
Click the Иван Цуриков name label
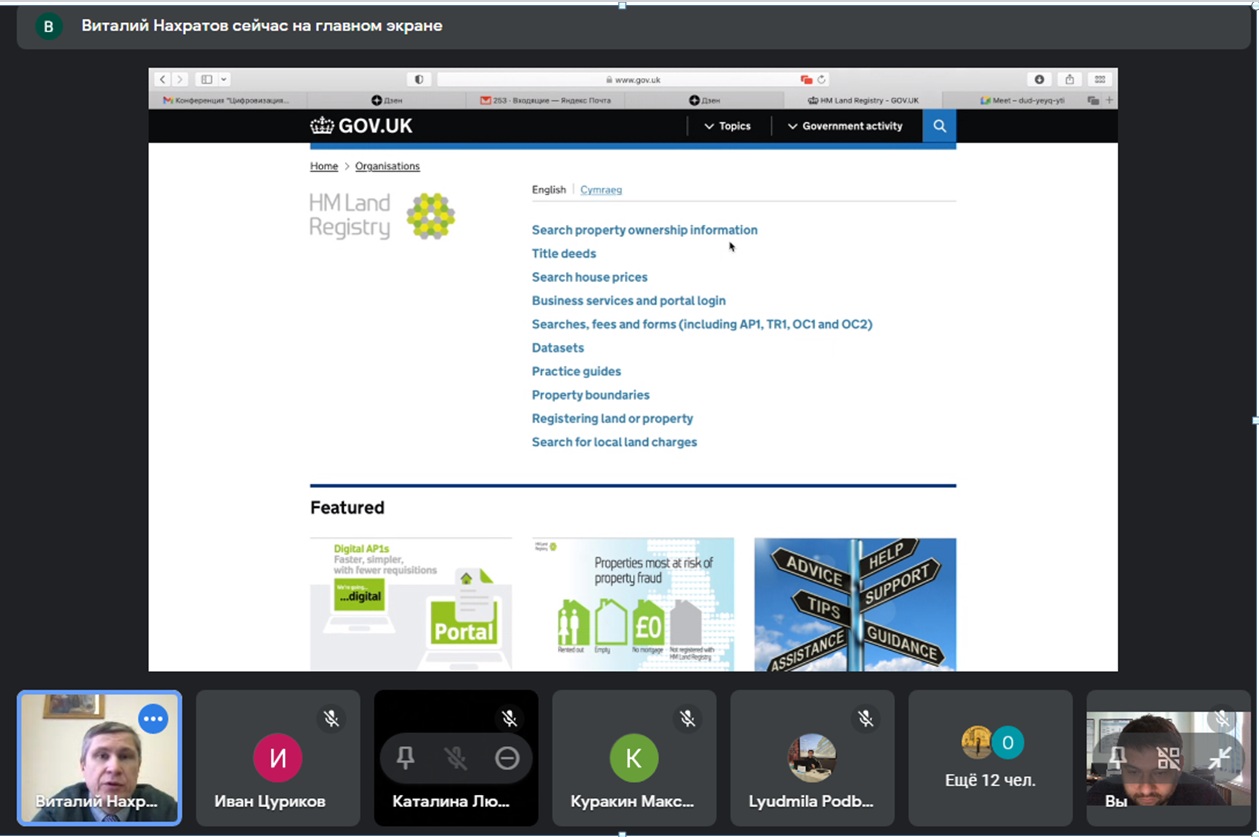point(270,802)
